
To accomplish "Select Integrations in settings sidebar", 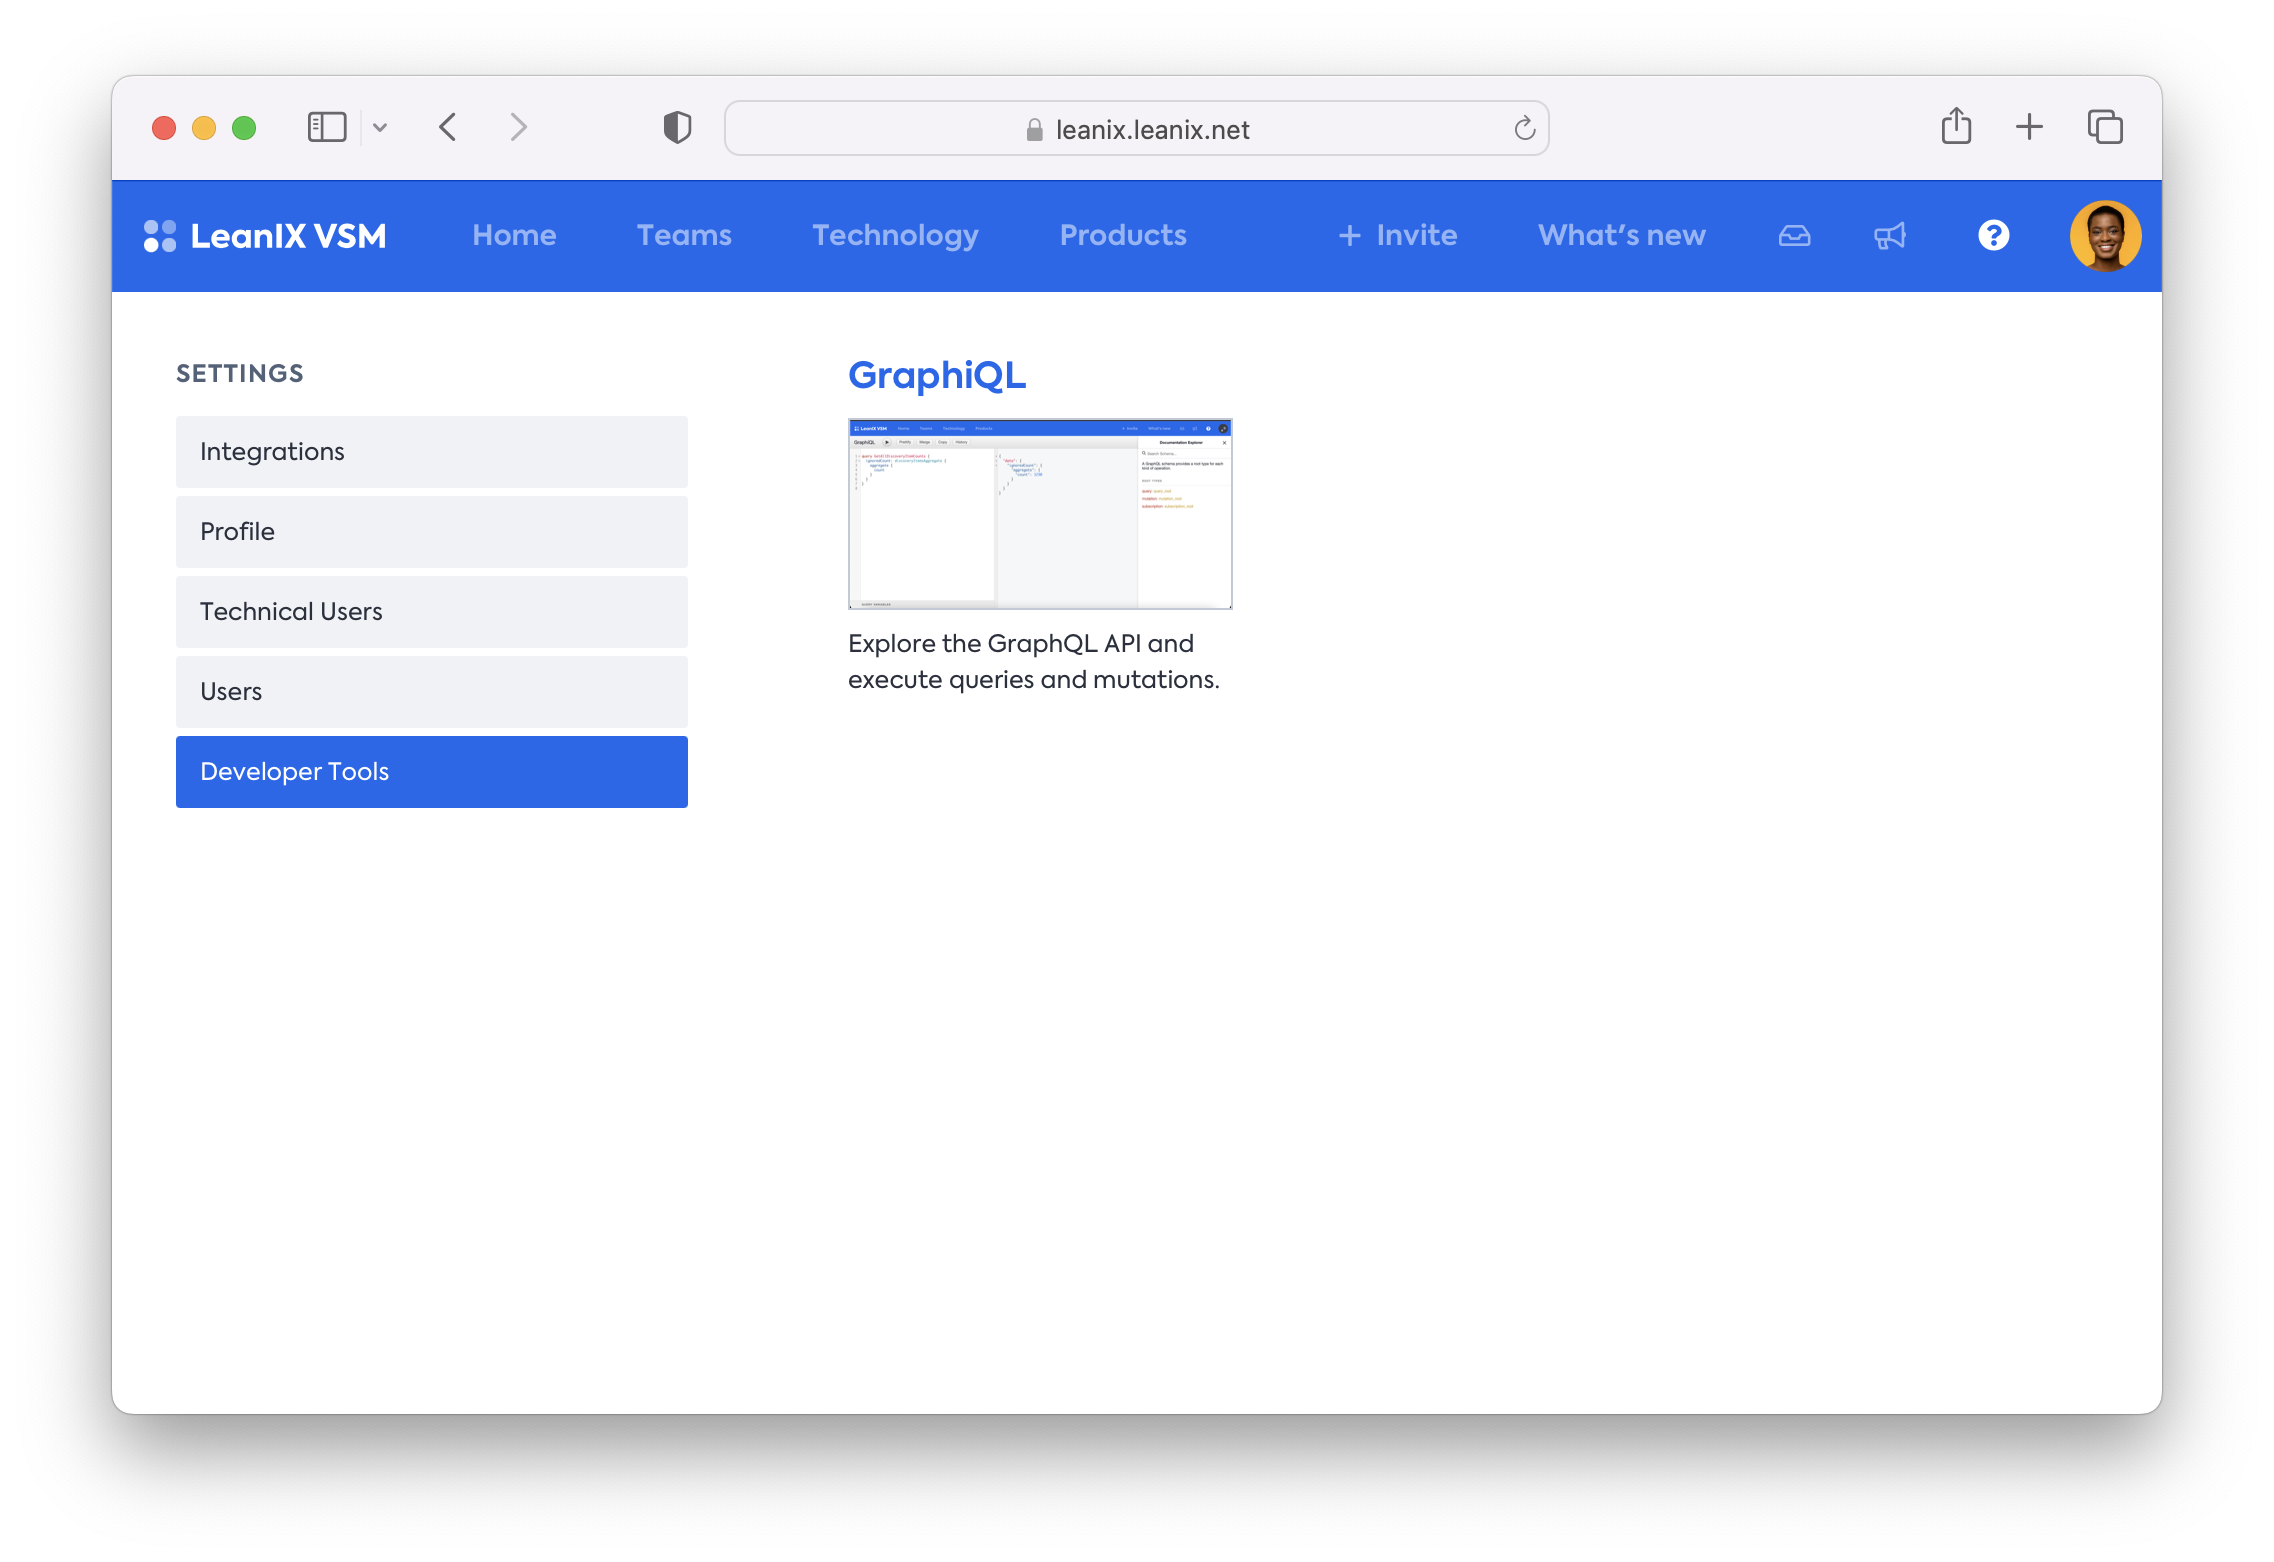I will coord(431,452).
